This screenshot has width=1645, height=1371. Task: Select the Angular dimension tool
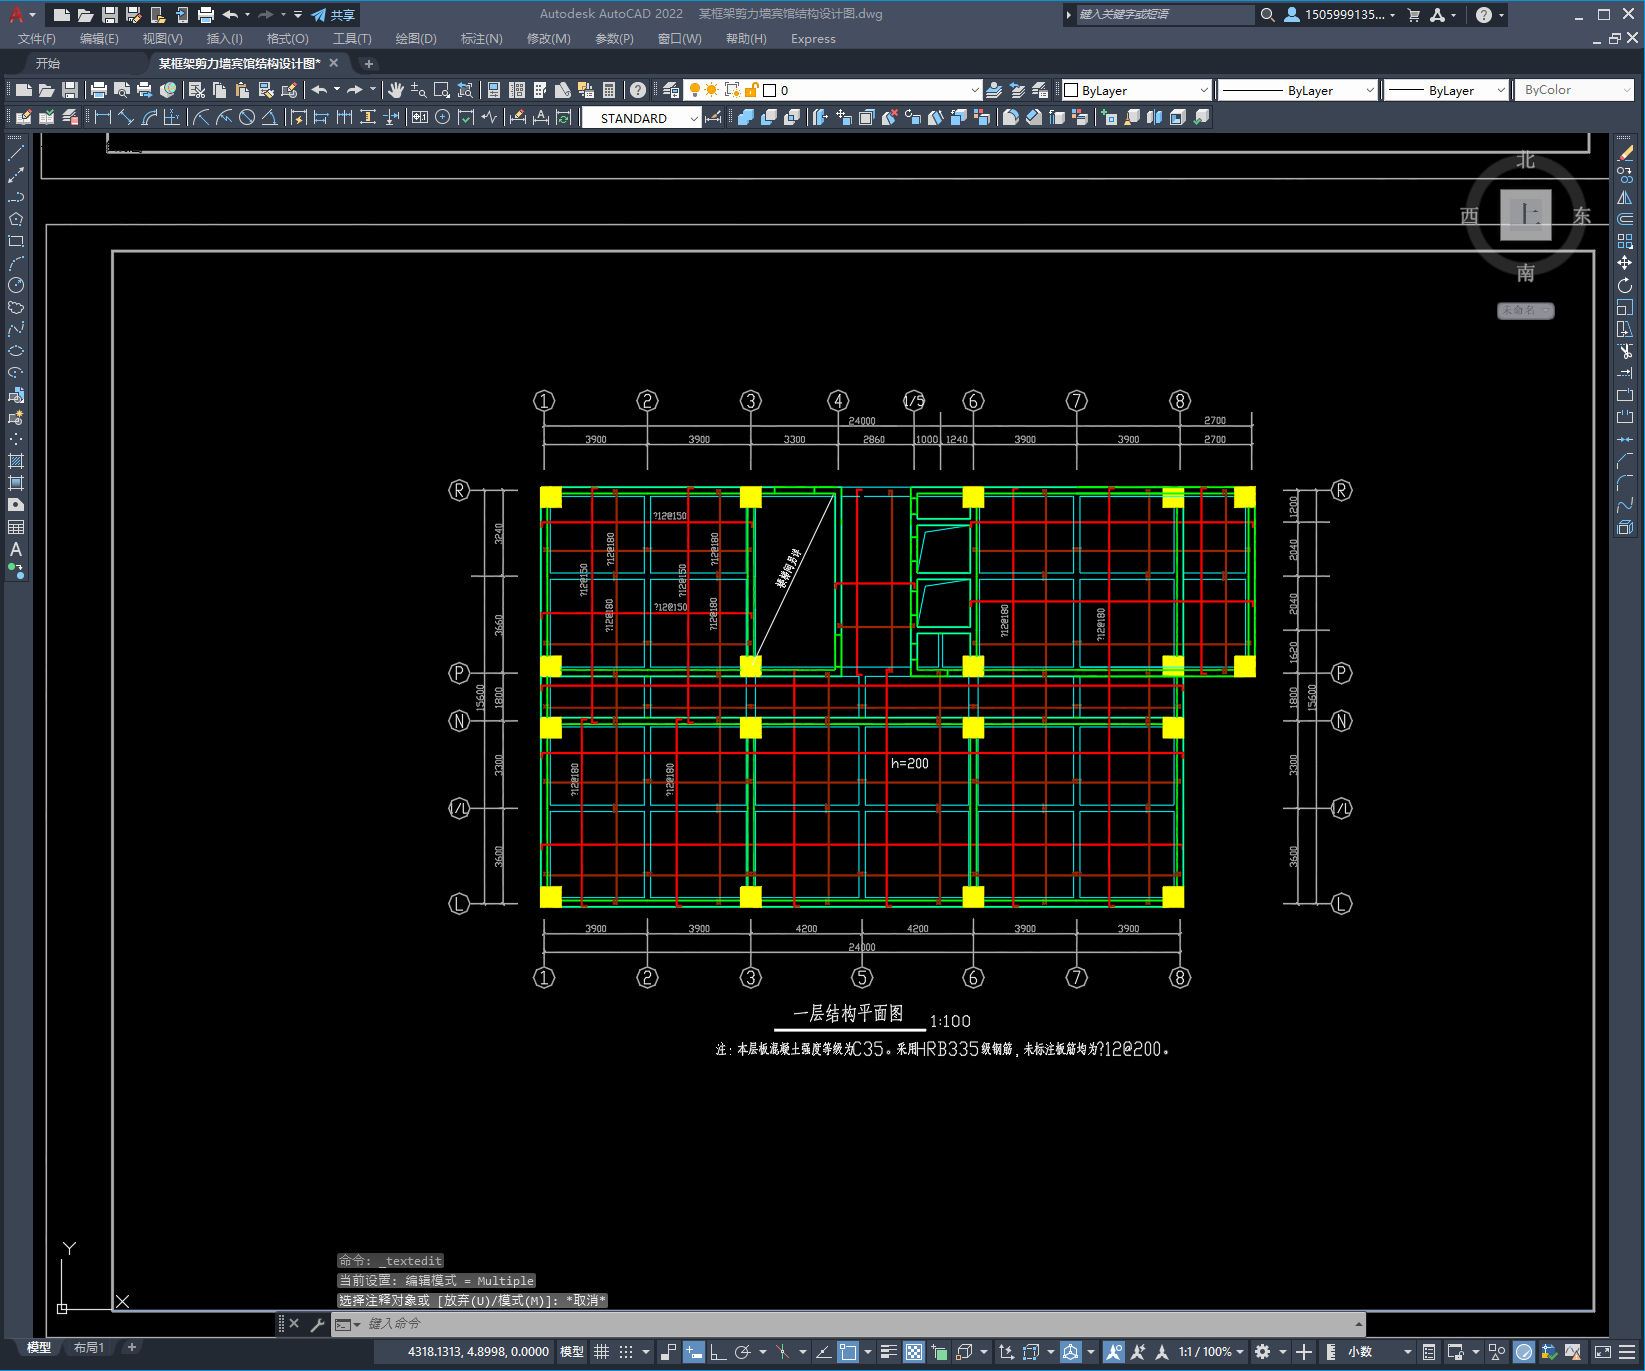coord(269,117)
